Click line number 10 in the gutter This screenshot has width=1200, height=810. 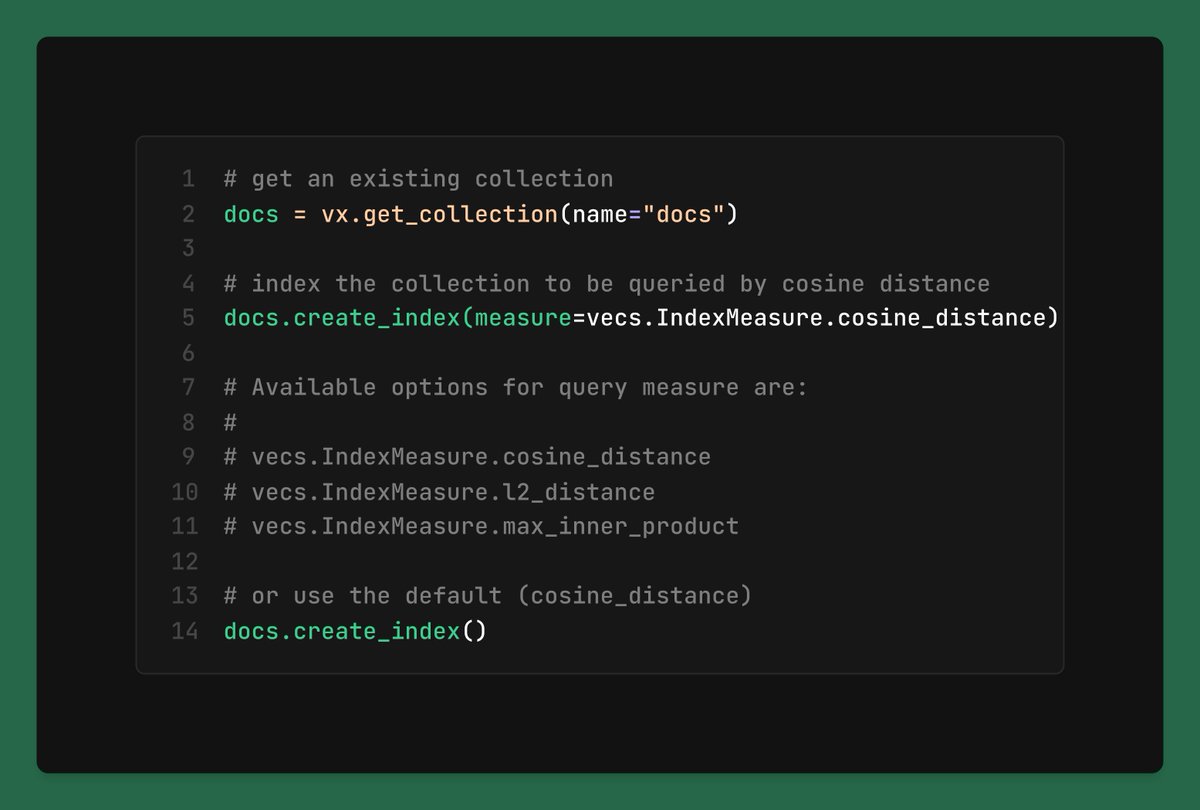pyautogui.click(x=184, y=492)
